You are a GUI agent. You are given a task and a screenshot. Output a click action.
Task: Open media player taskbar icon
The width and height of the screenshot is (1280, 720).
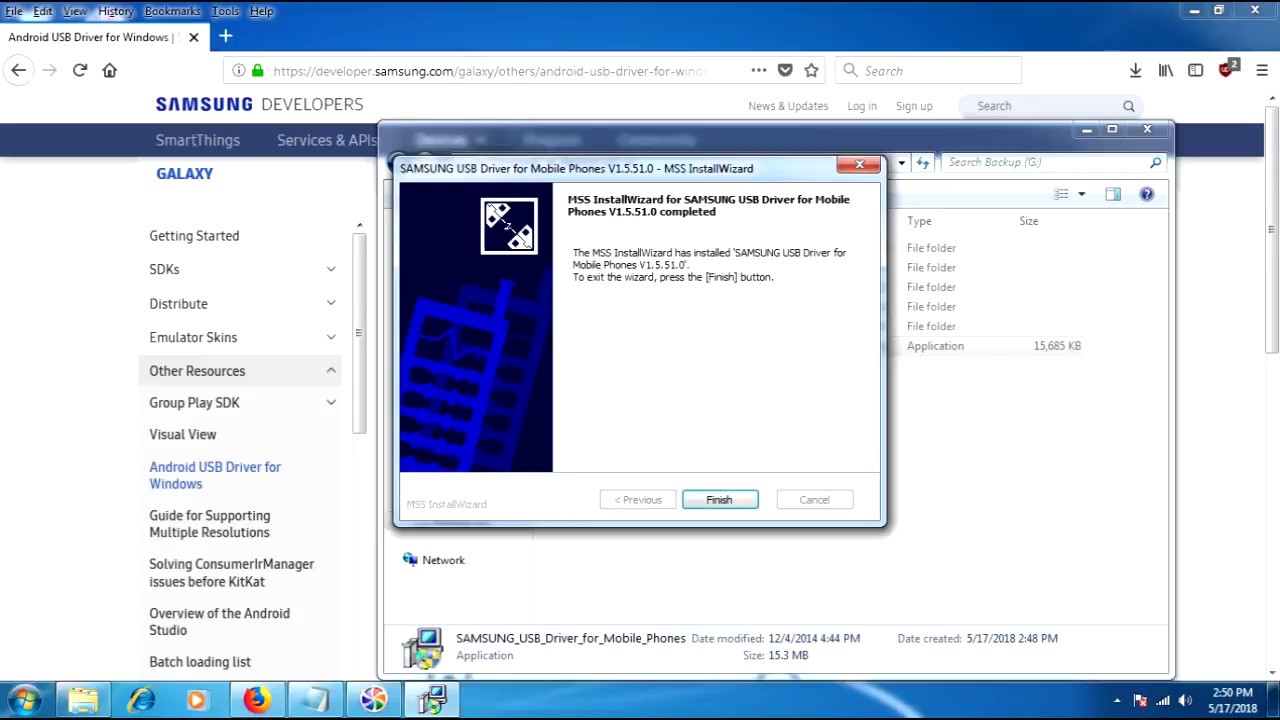point(196,700)
